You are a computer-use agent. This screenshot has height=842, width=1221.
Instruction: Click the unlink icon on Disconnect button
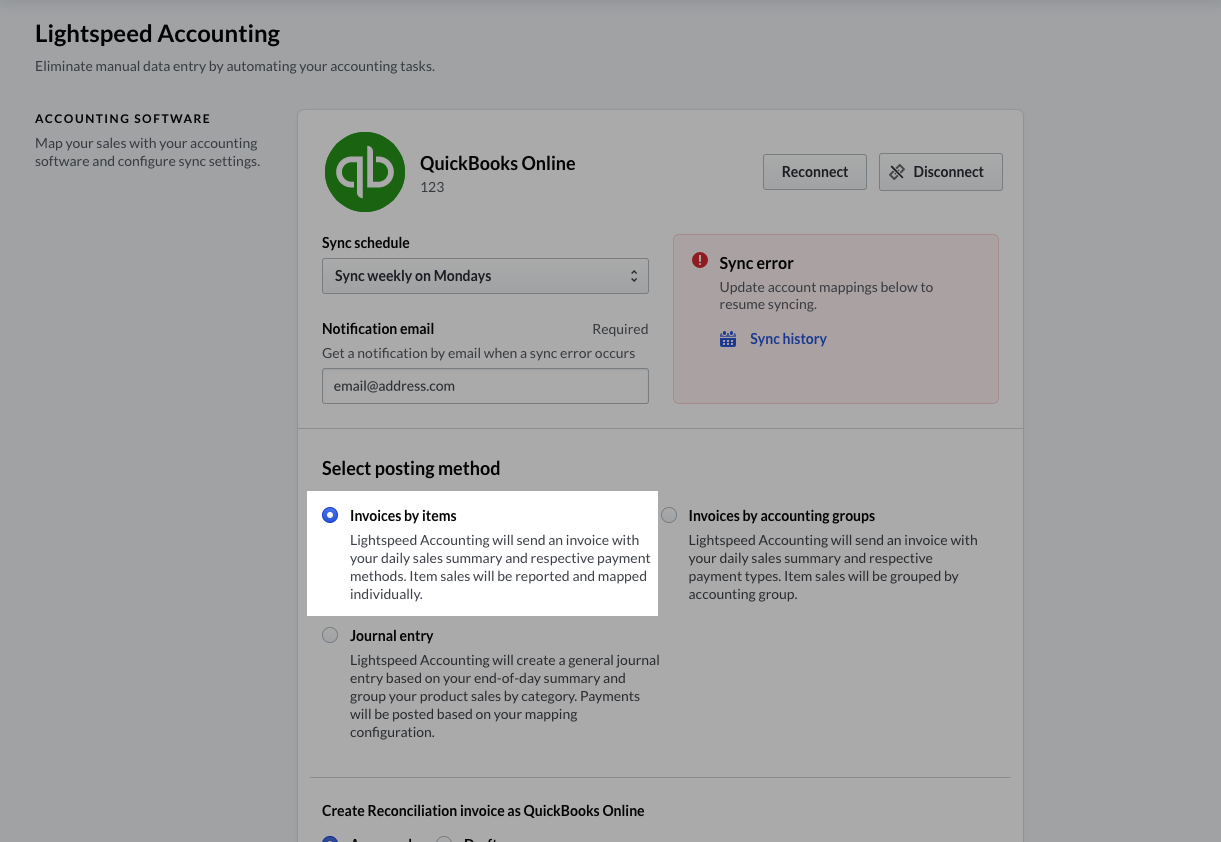click(x=897, y=171)
